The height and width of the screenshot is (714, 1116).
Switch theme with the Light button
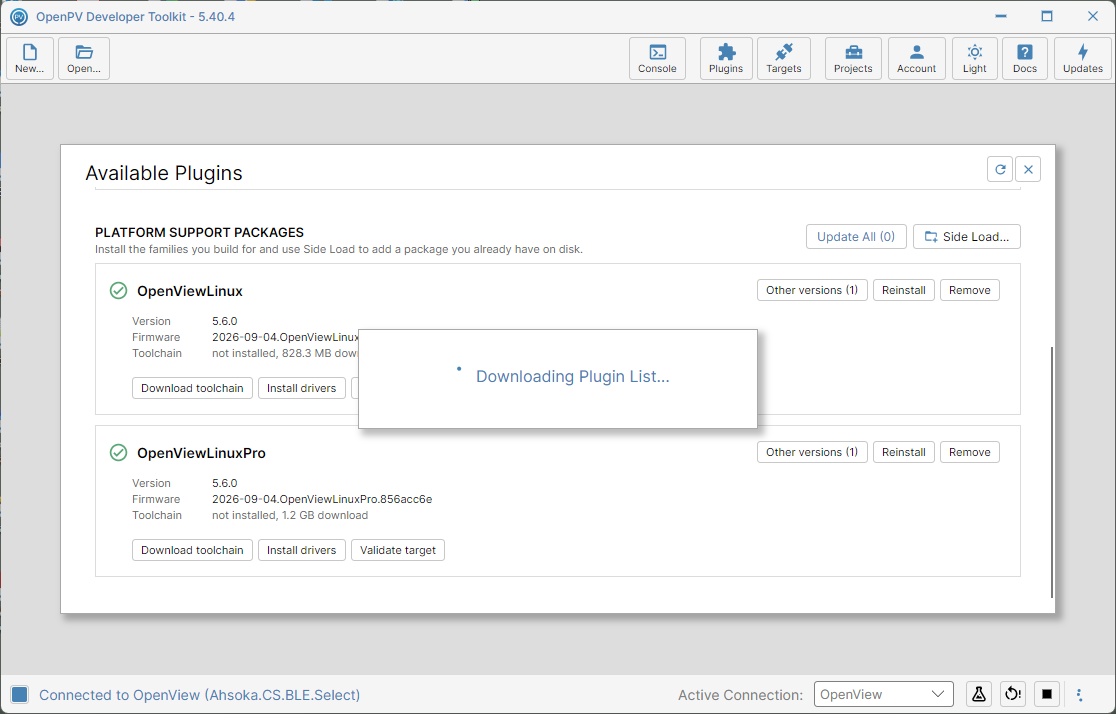[974, 58]
